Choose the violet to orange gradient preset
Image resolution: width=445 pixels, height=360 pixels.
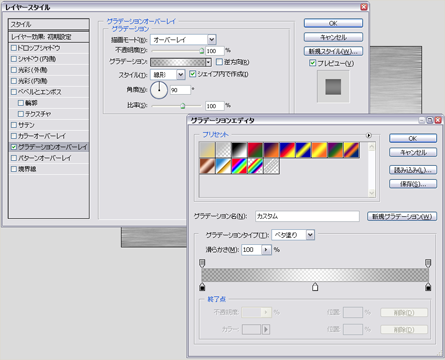click(x=271, y=150)
